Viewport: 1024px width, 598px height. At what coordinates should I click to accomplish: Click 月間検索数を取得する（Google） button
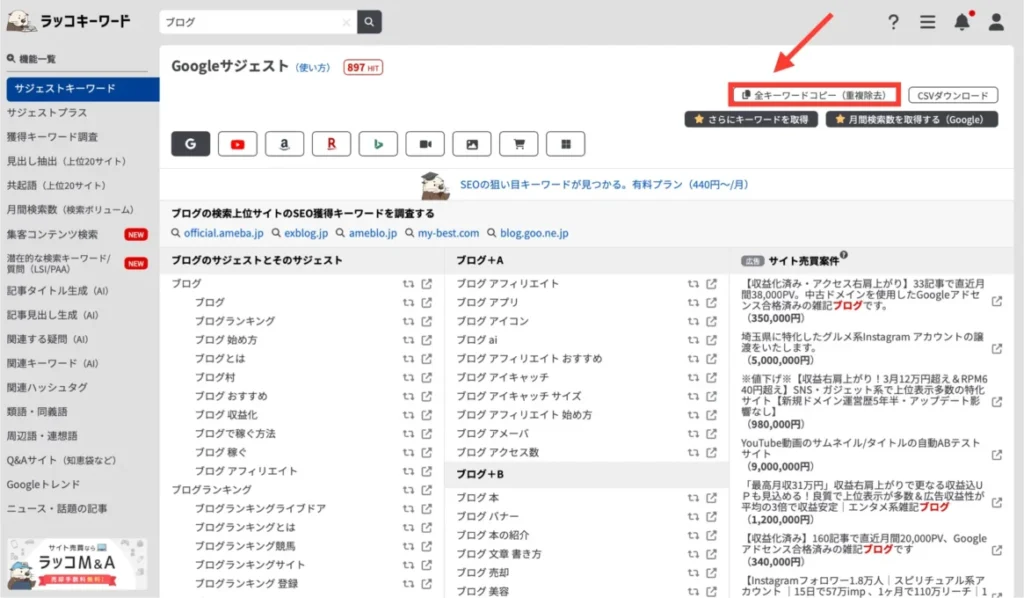pos(912,119)
